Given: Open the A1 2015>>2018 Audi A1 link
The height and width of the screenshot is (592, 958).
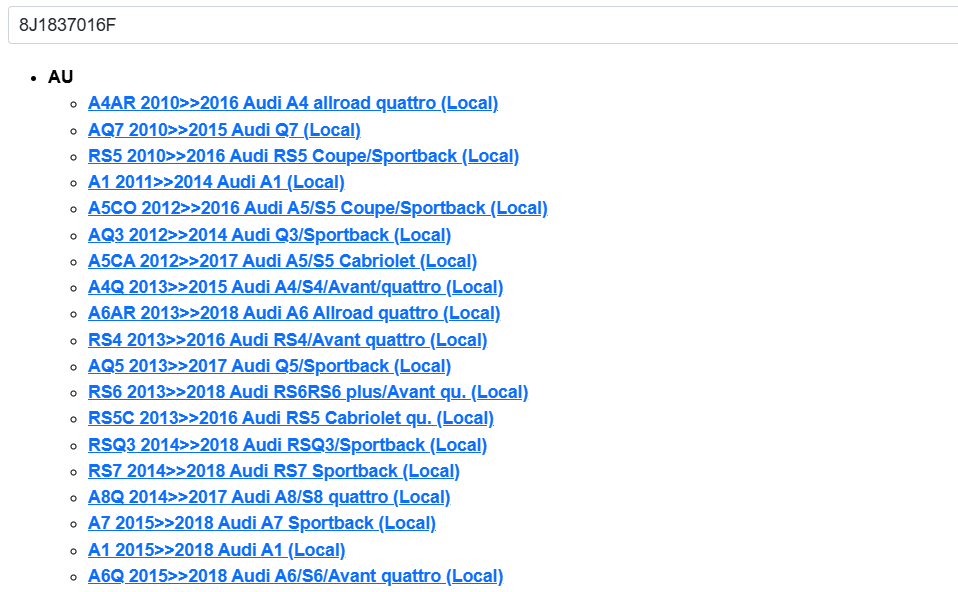Looking at the screenshot, I should pos(216,550).
